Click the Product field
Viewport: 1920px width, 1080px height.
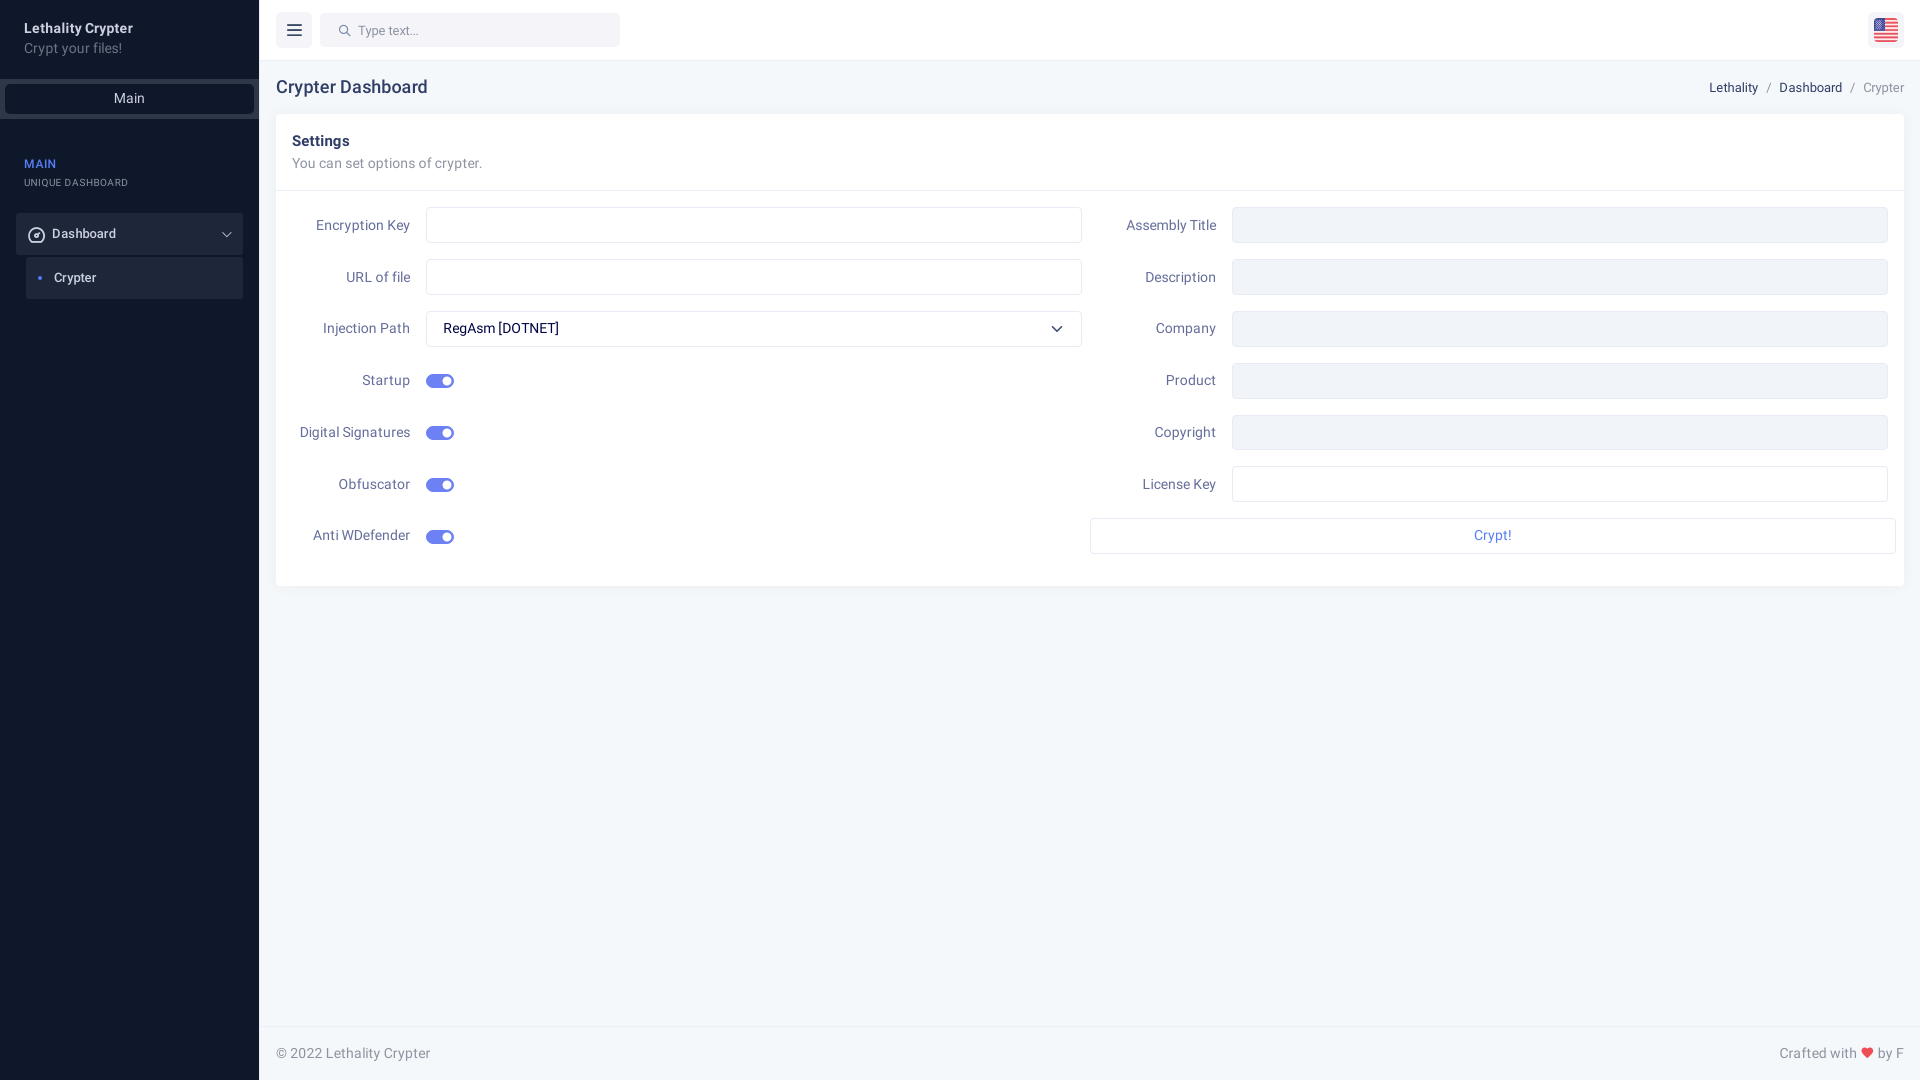[1559, 381]
